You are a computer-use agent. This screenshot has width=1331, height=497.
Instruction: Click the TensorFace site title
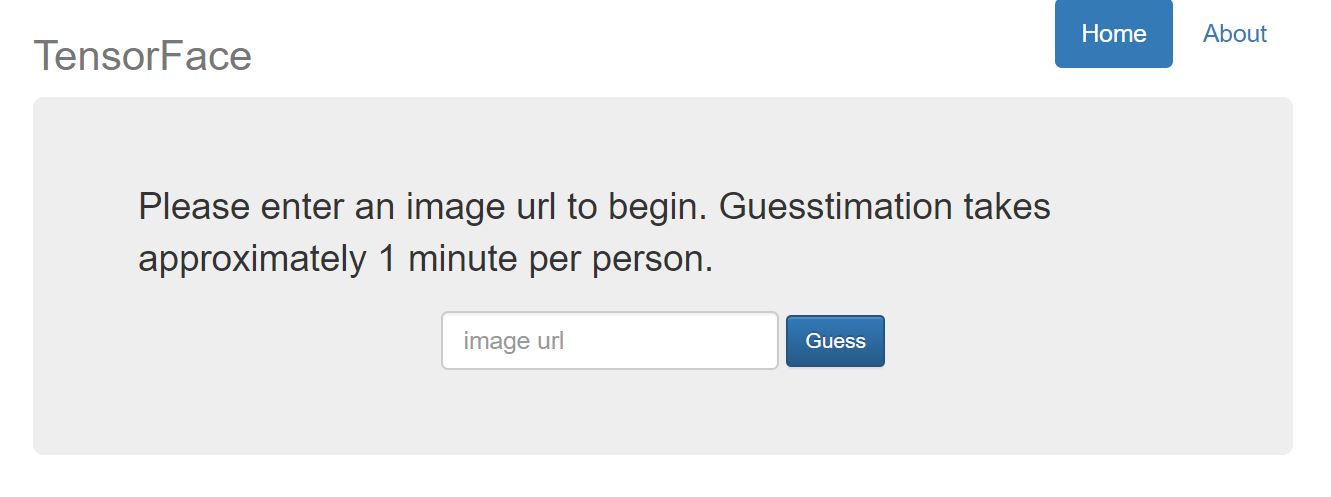pyautogui.click(x=143, y=56)
